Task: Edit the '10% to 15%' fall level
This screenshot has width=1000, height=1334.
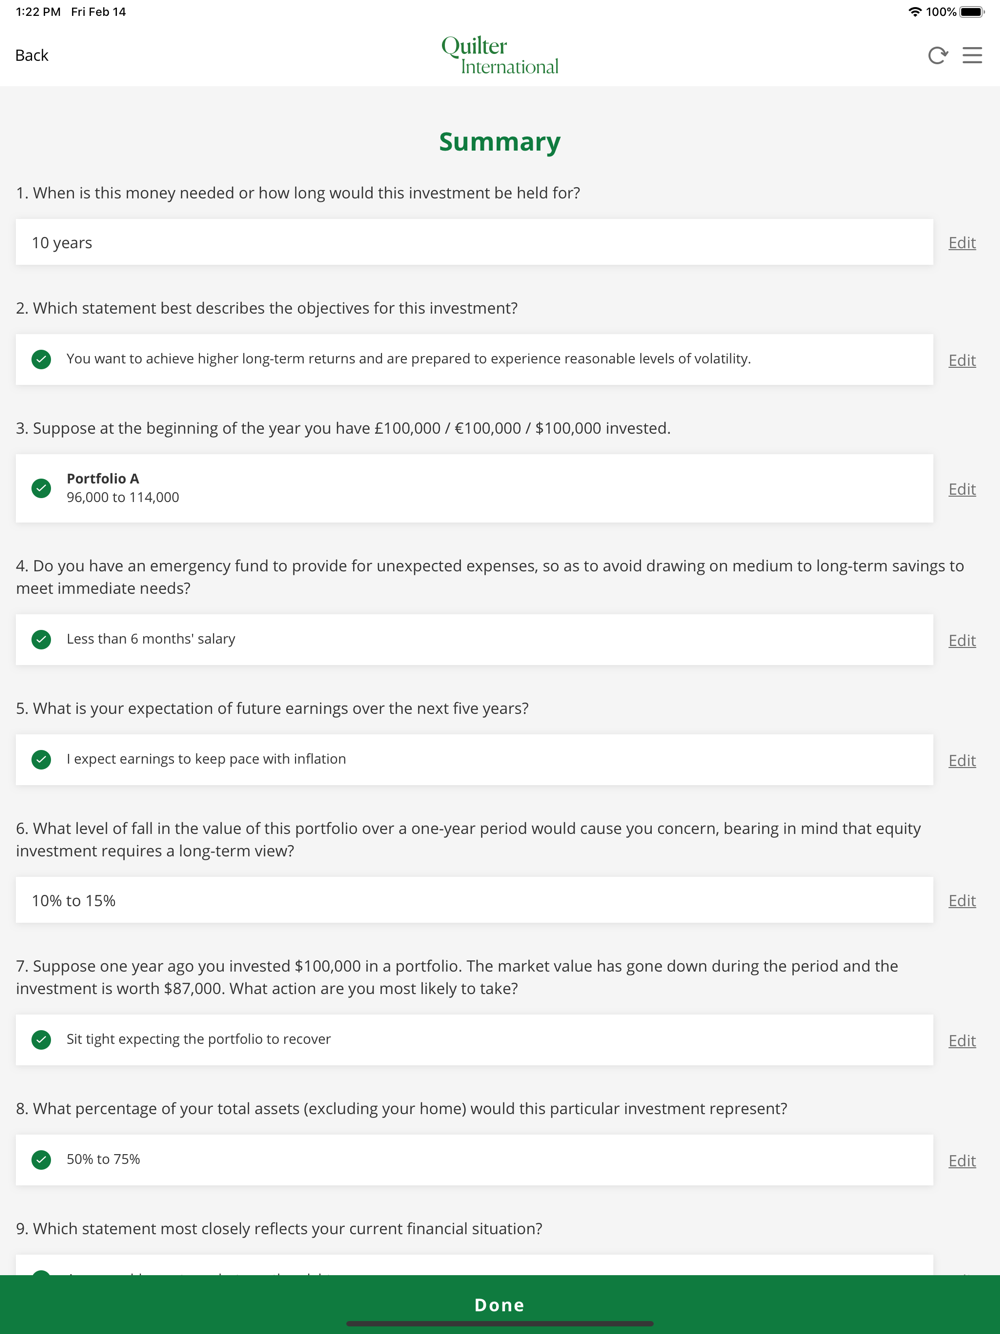Action: (962, 901)
